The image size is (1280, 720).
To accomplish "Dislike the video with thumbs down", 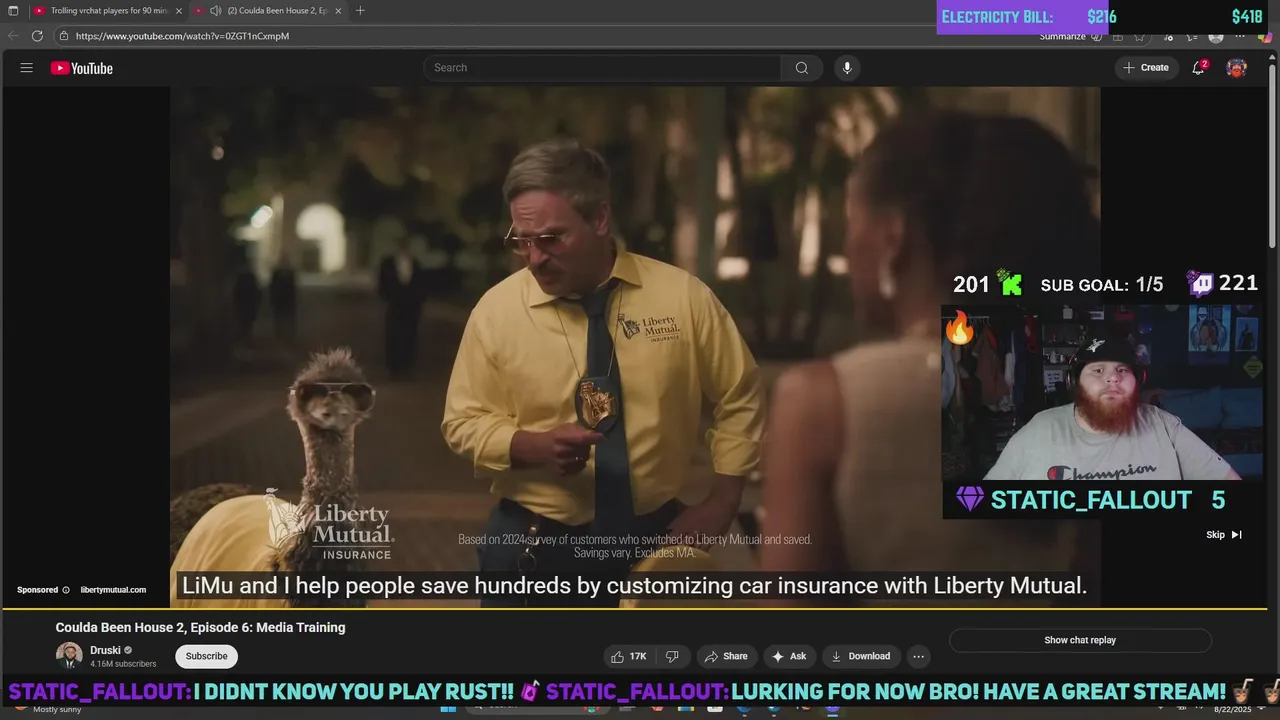I will (672, 656).
